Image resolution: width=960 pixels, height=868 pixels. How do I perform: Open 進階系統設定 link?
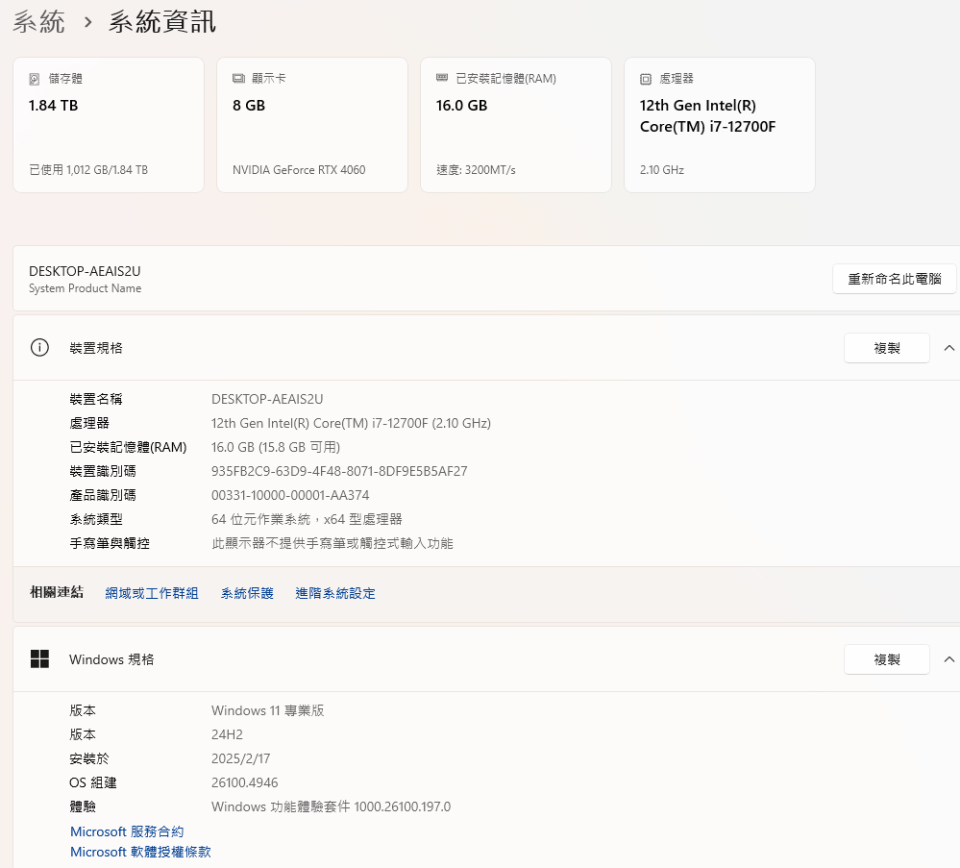click(x=336, y=593)
